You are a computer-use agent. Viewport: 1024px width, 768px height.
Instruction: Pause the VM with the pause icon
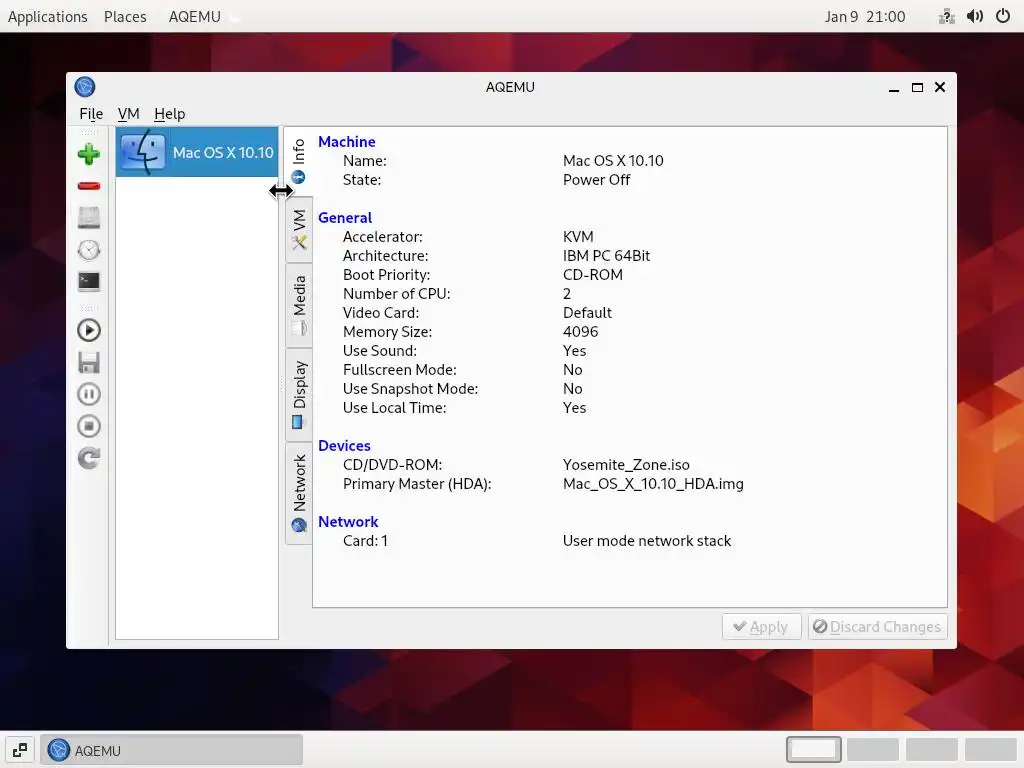click(x=89, y=394)
